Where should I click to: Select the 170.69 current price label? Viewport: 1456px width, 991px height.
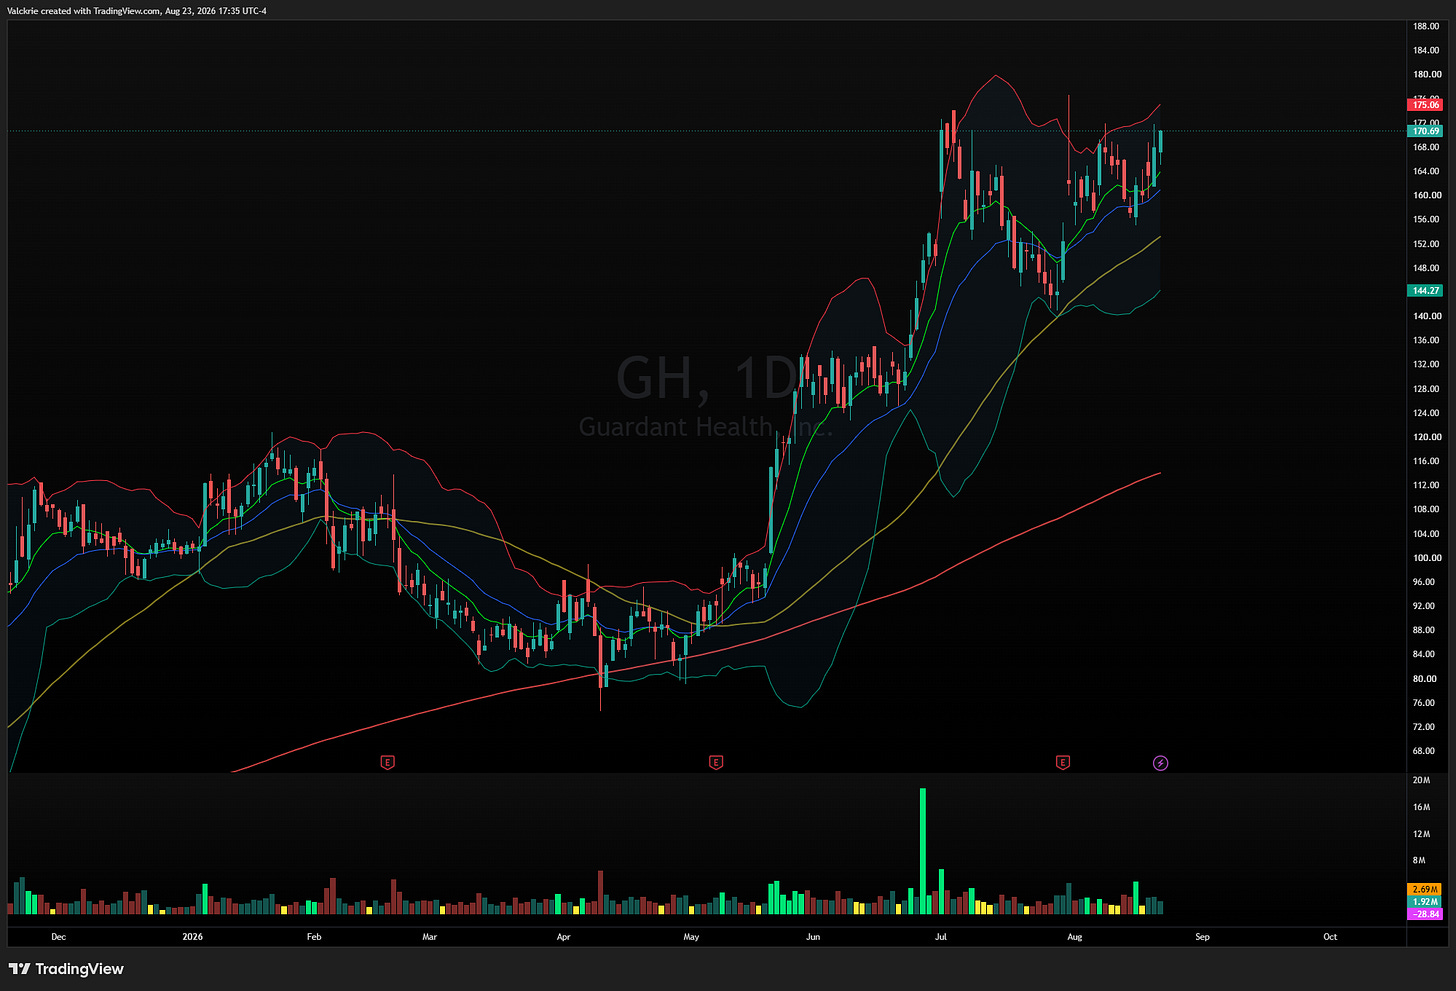coord(1425,131)
